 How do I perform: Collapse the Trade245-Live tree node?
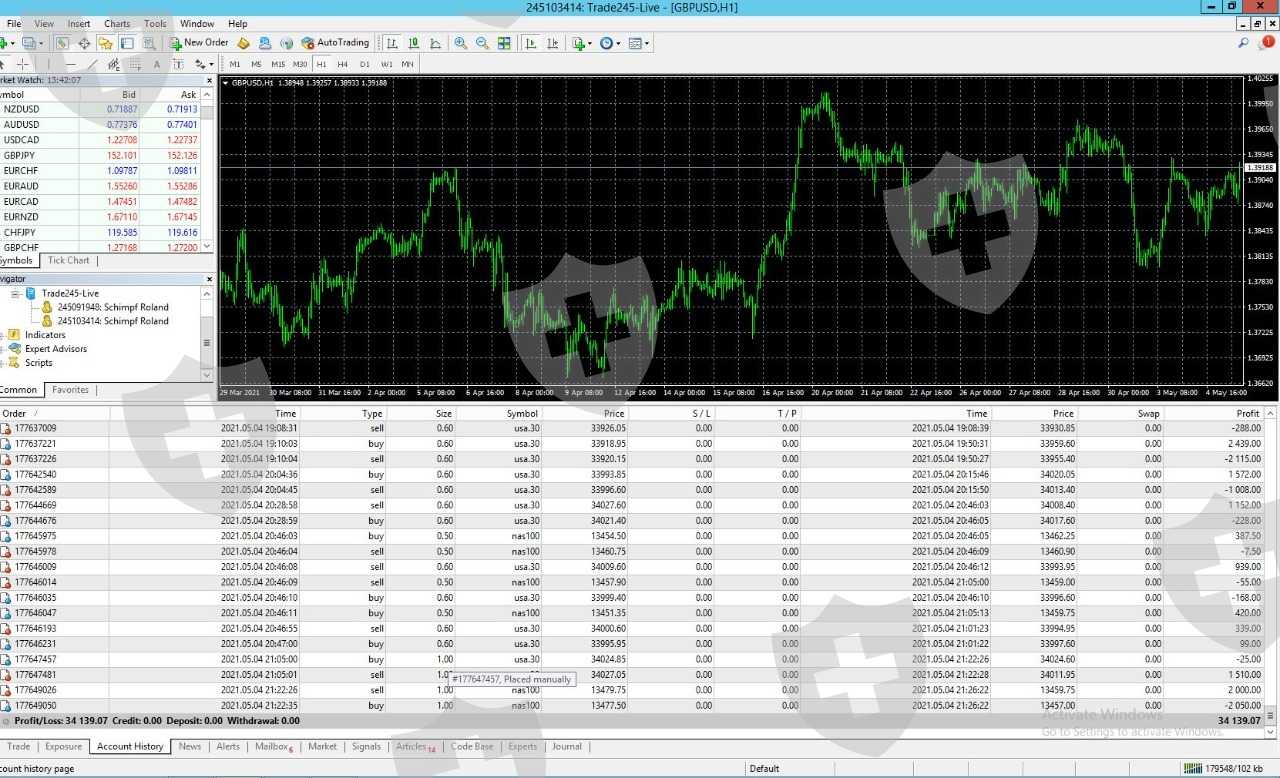pos(16,294)
